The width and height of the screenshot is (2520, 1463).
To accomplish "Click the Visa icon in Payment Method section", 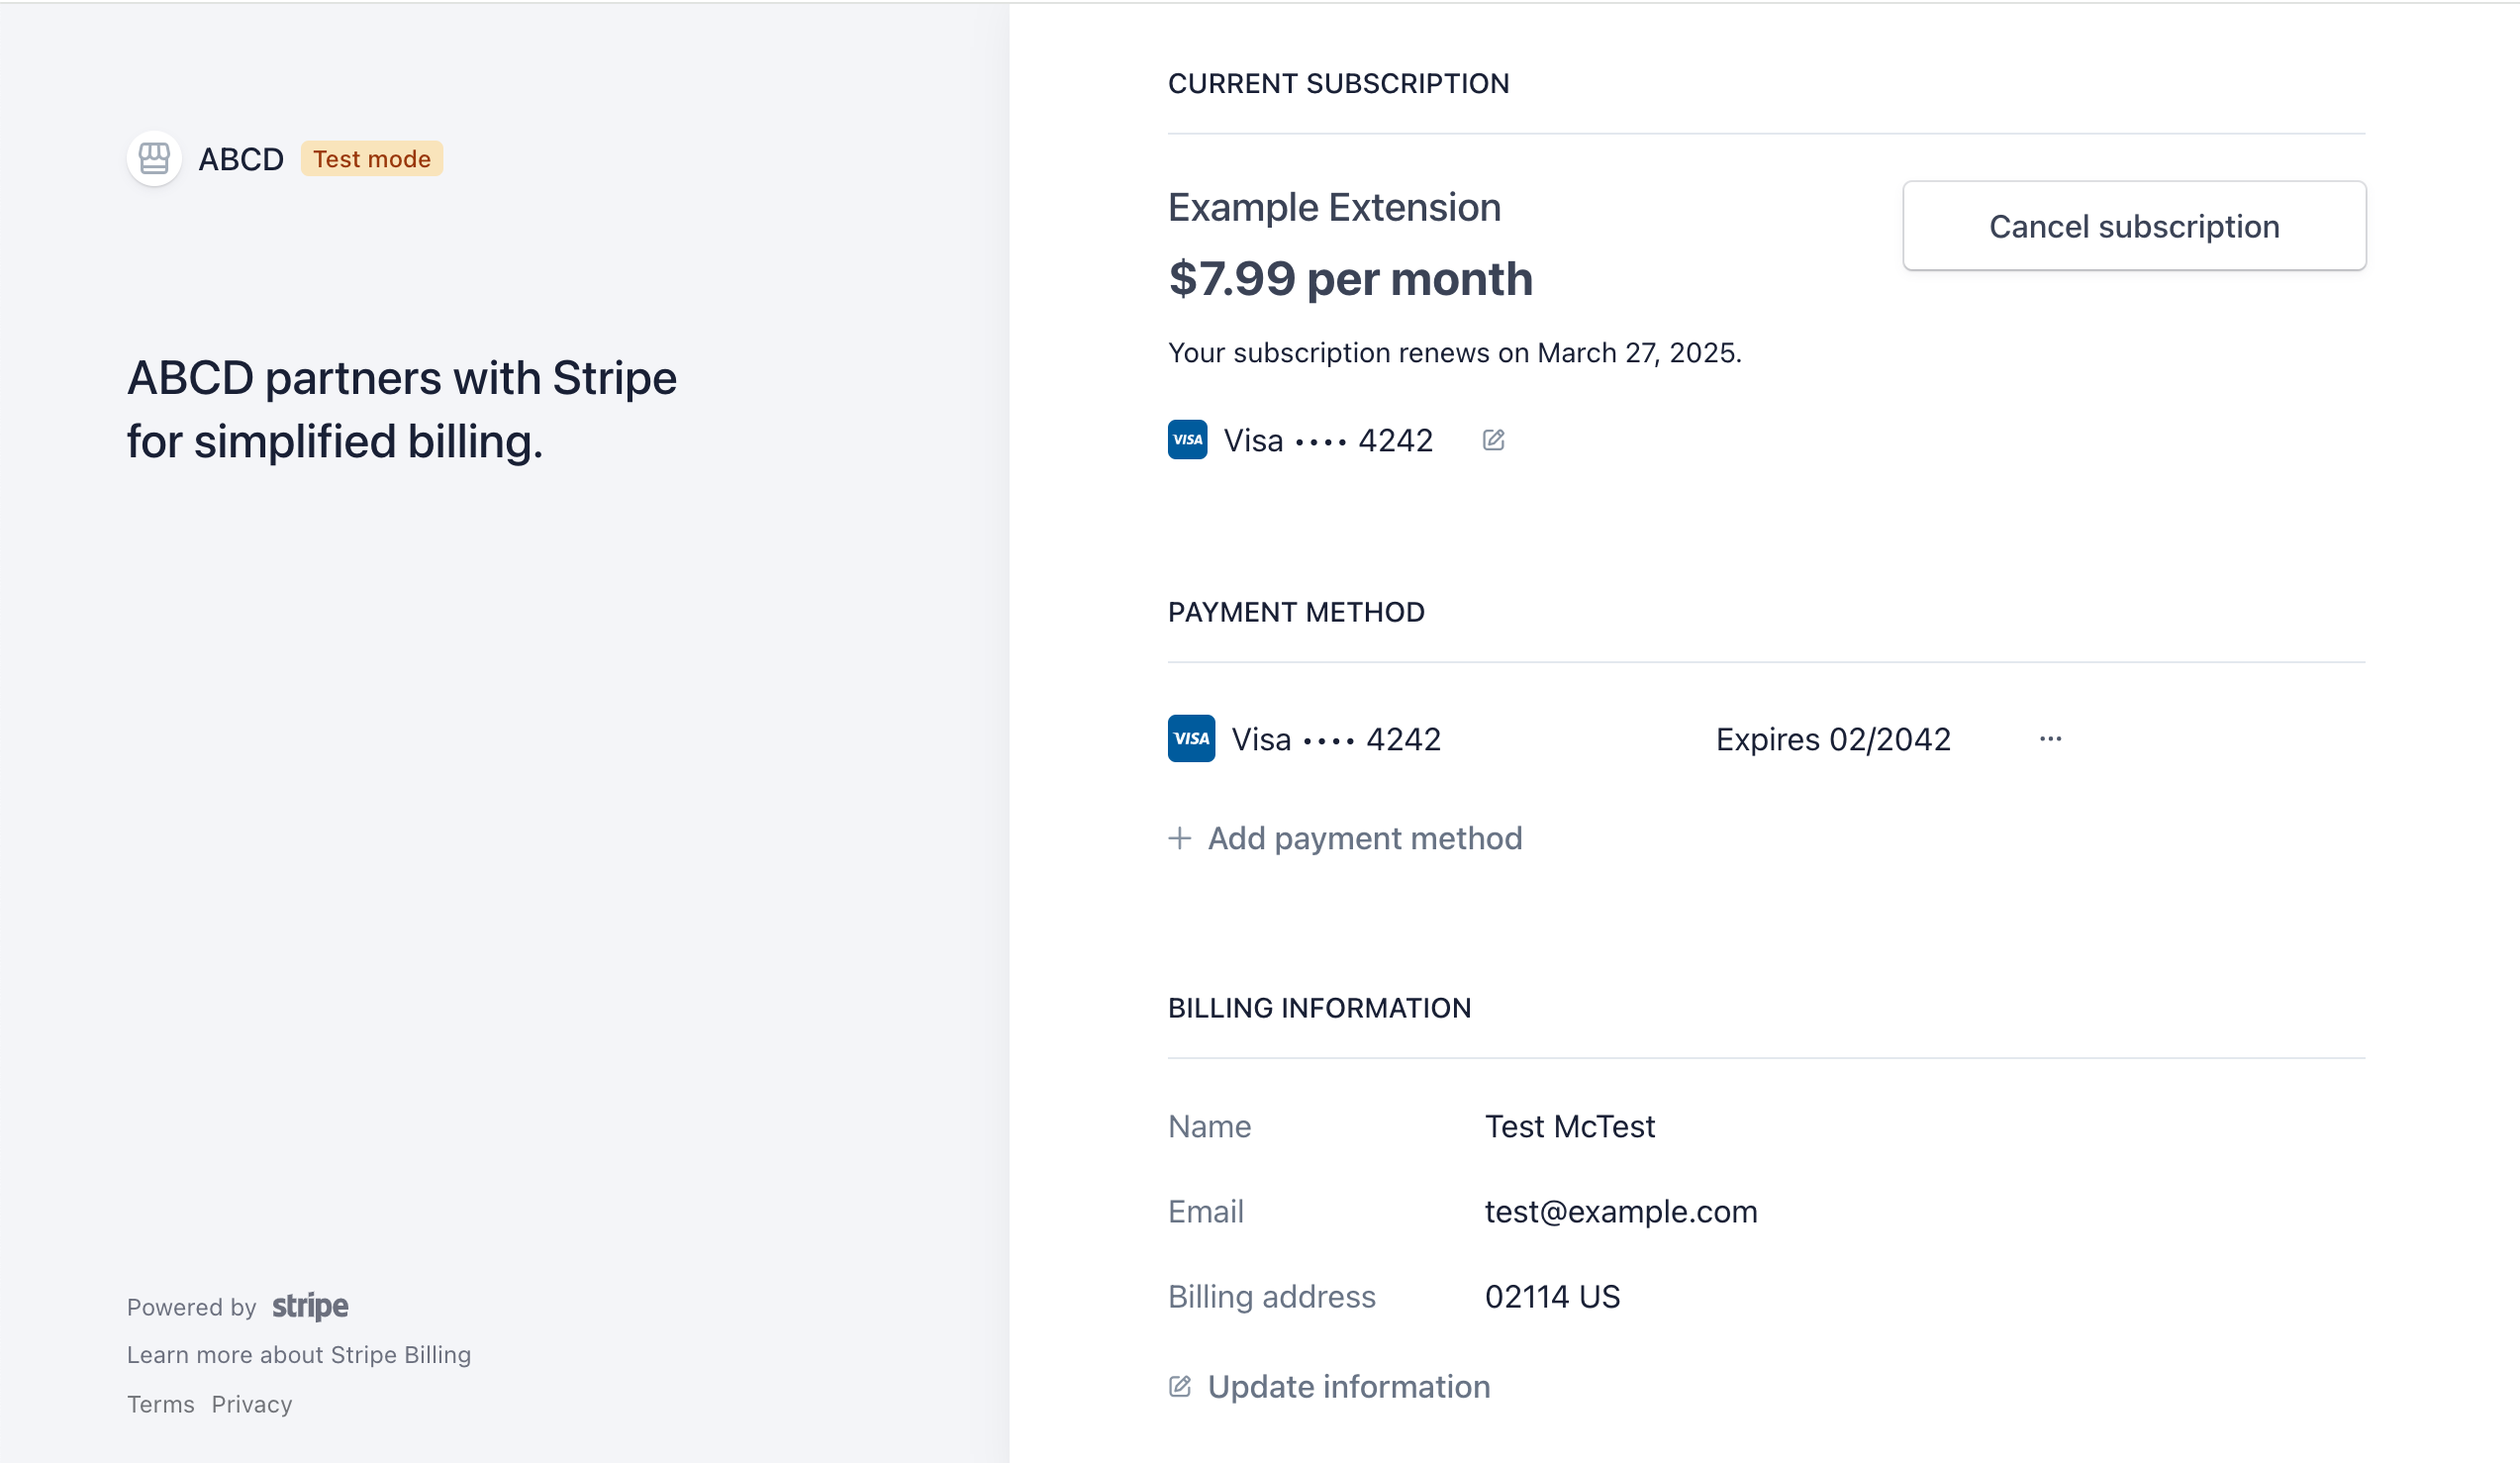I will [x=1192, y=738].
